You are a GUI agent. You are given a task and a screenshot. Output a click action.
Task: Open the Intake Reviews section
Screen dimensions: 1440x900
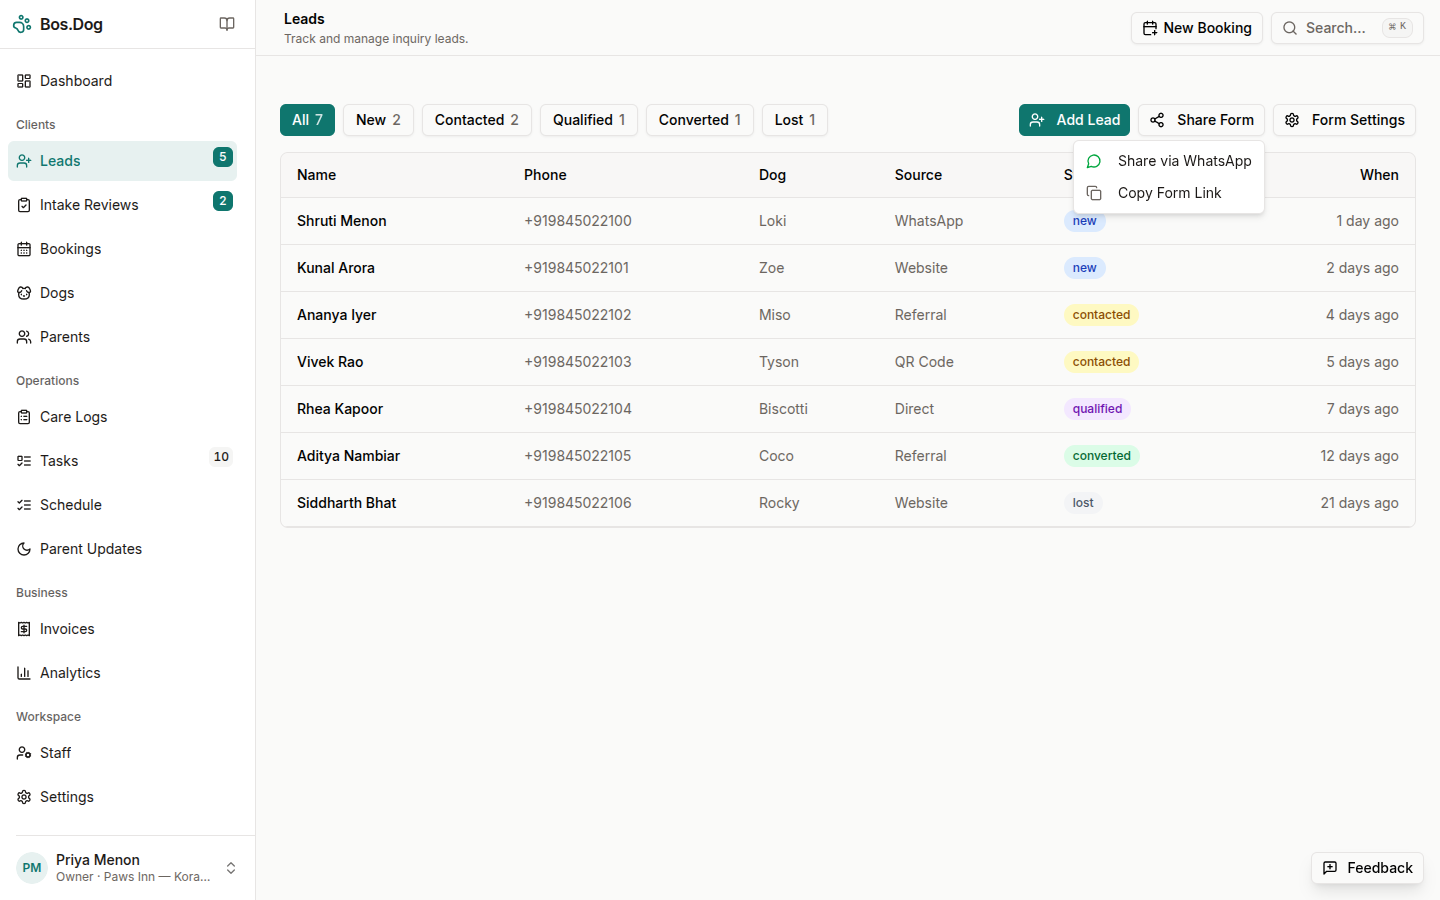click(88, 204)
